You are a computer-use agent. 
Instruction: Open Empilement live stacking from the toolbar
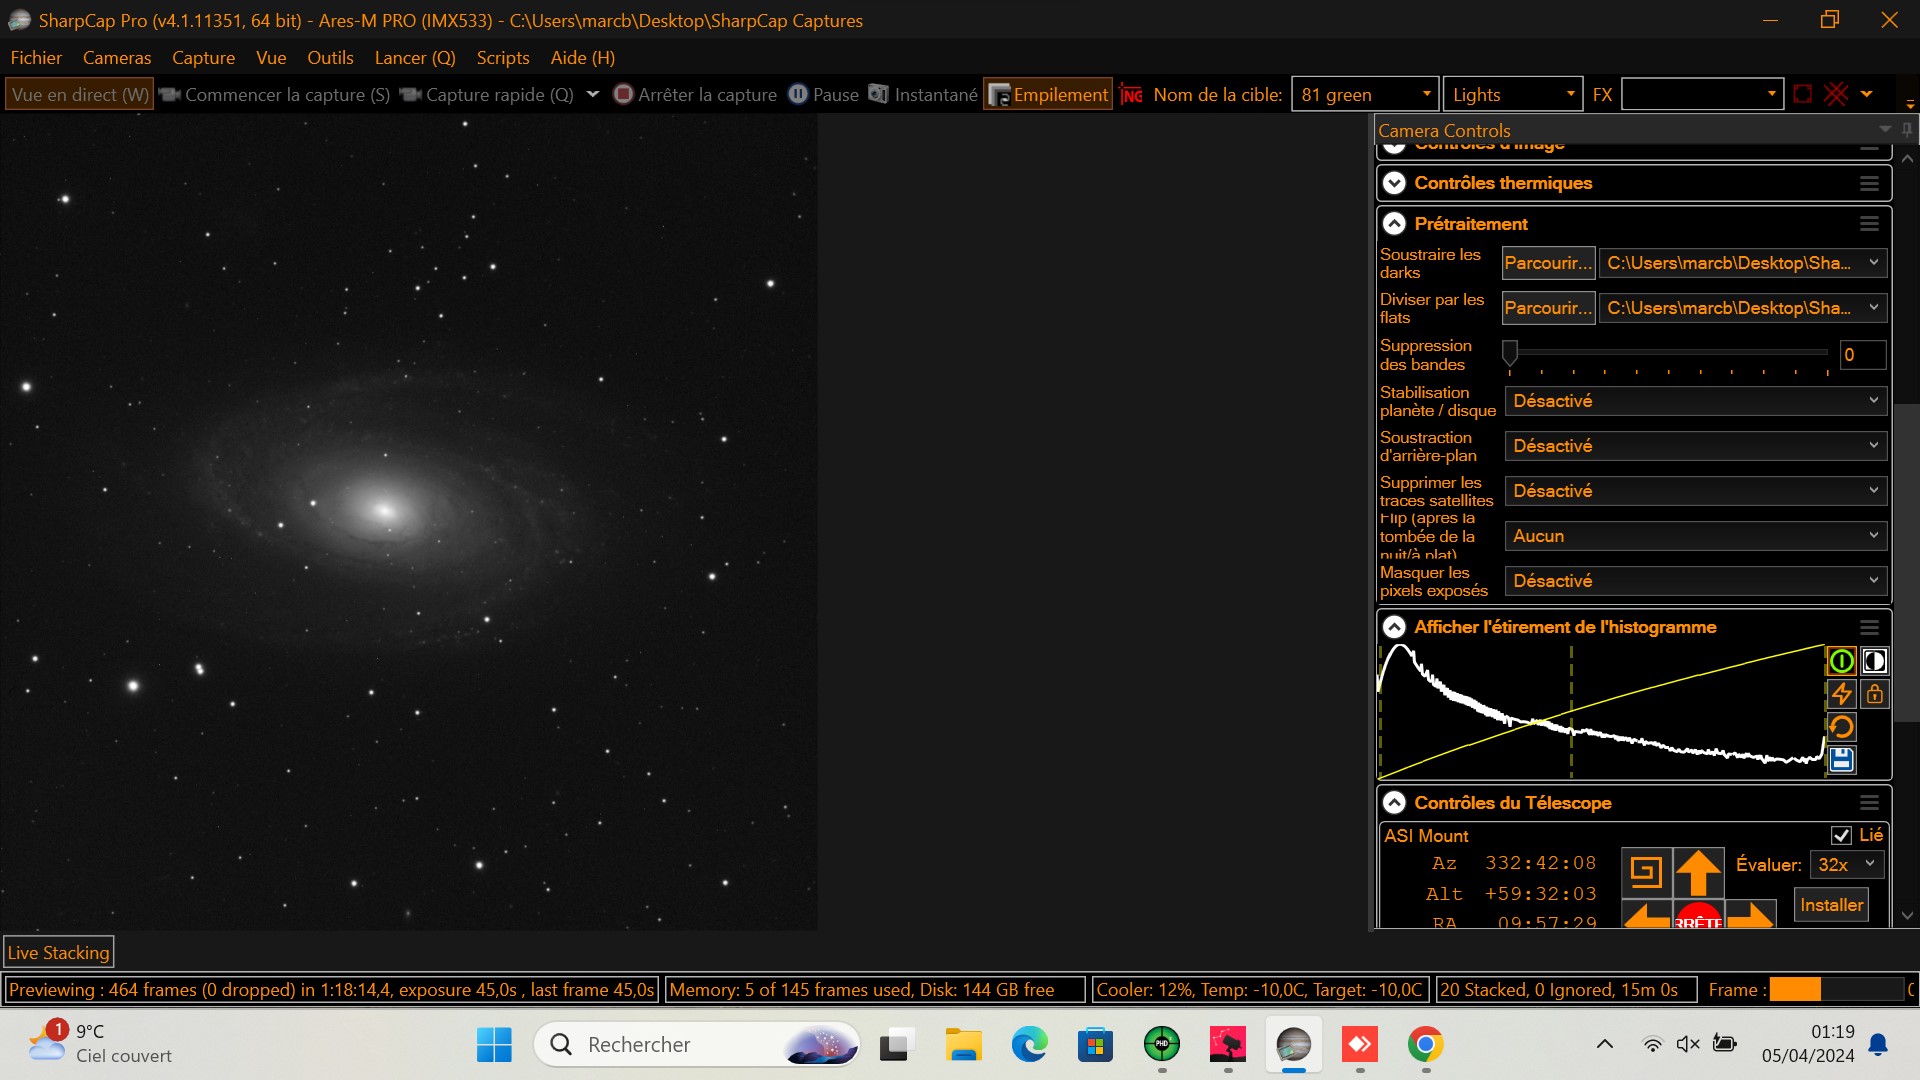coord(1046,94)
